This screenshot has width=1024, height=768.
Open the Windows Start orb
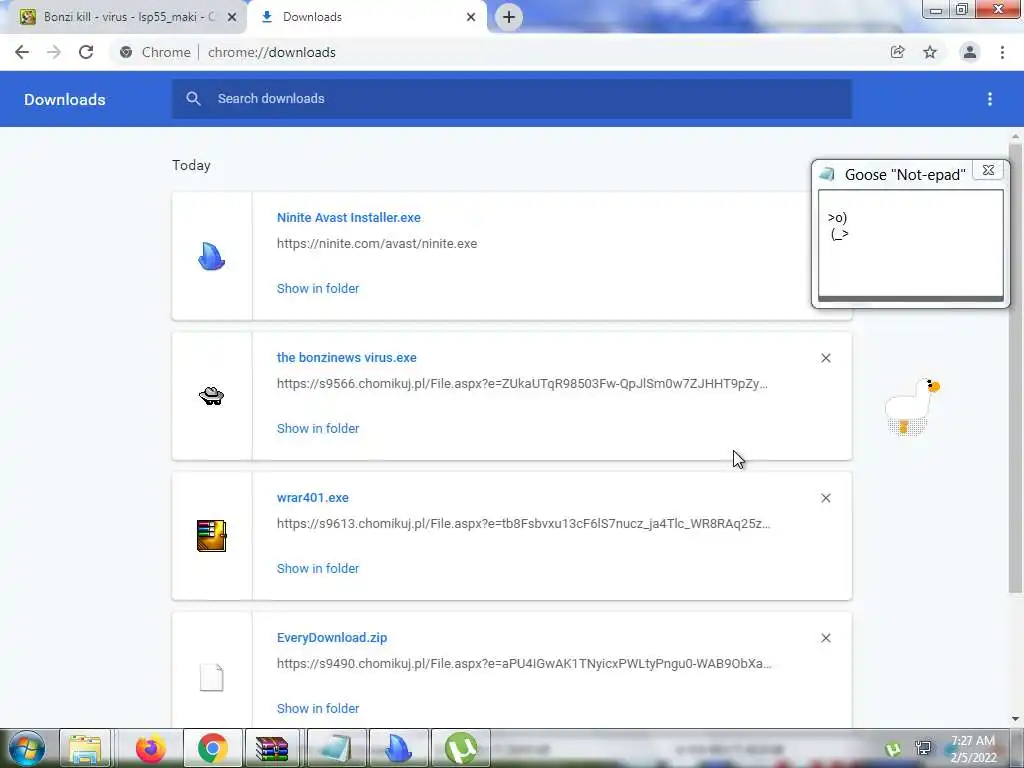tap(26, 748)
